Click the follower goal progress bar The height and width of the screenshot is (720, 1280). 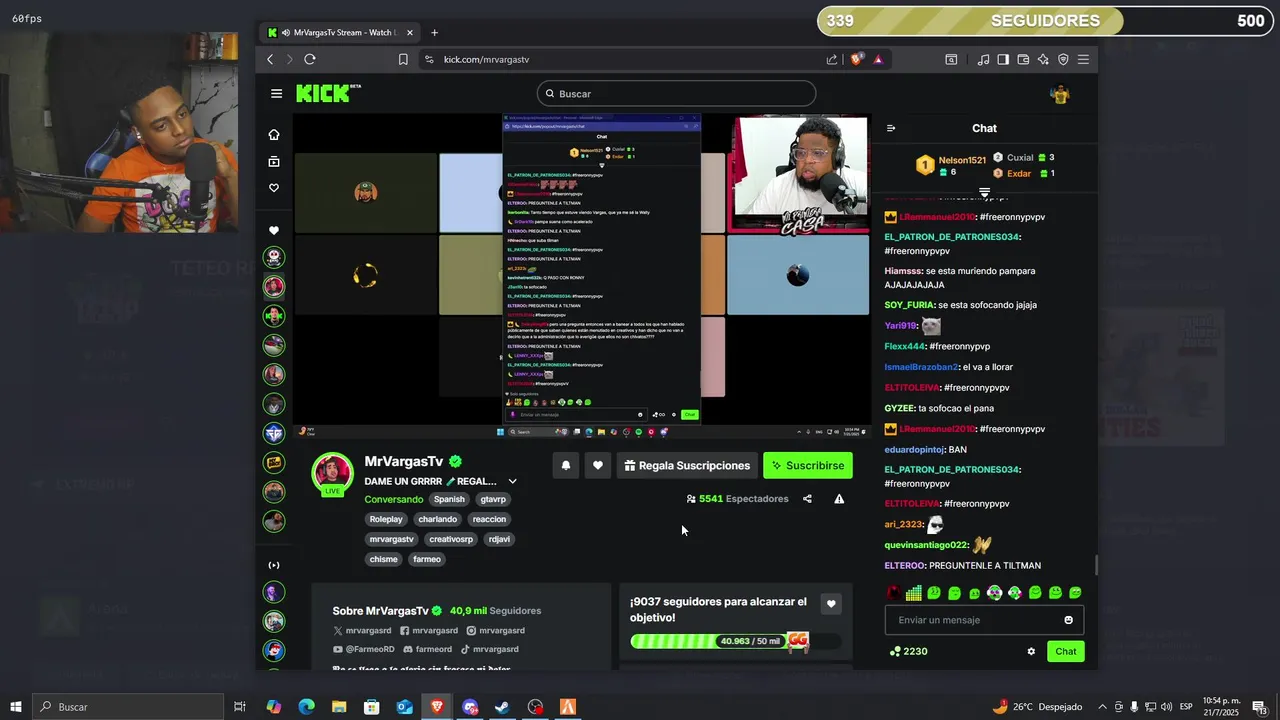735,641
